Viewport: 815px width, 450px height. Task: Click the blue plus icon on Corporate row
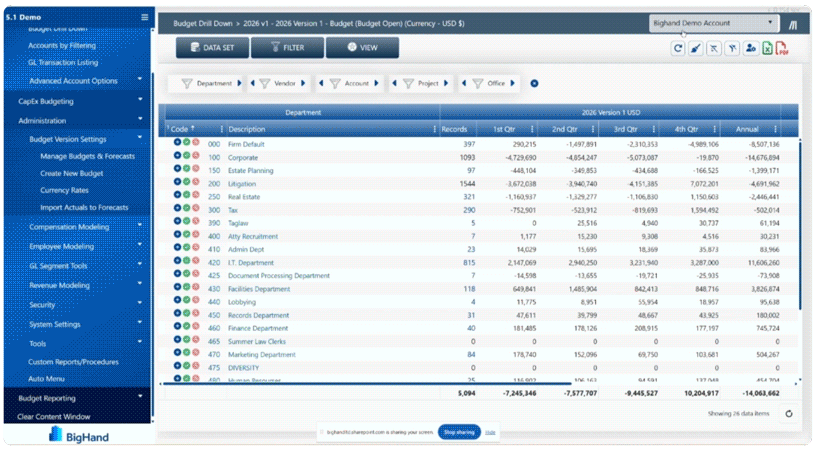177,155
